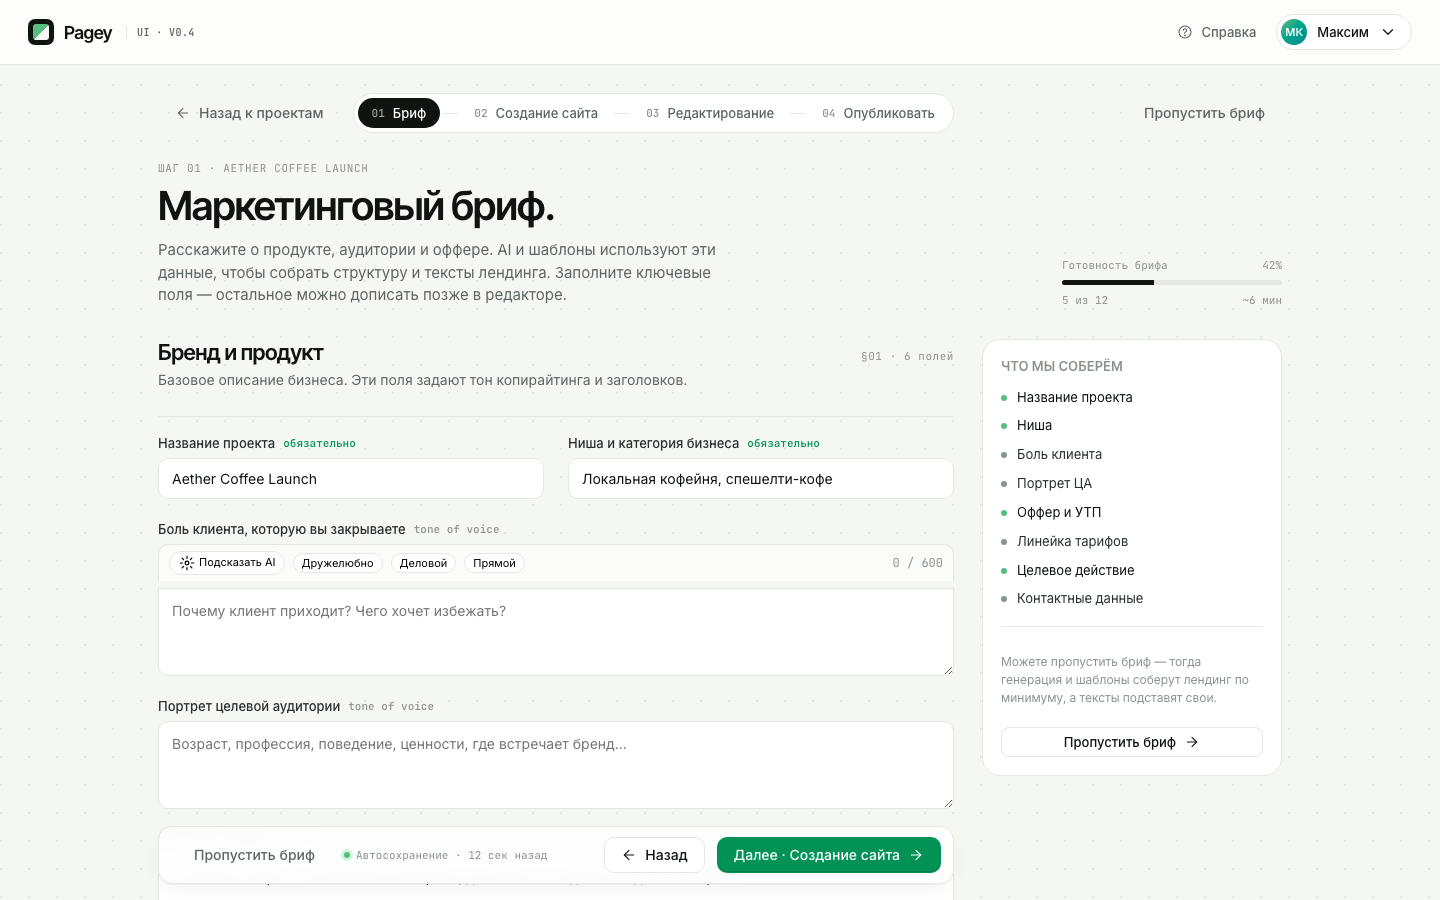Click Портрет ЦА in the checklist
This screenshot has height=900, width=1440.
pos(1054,483)
